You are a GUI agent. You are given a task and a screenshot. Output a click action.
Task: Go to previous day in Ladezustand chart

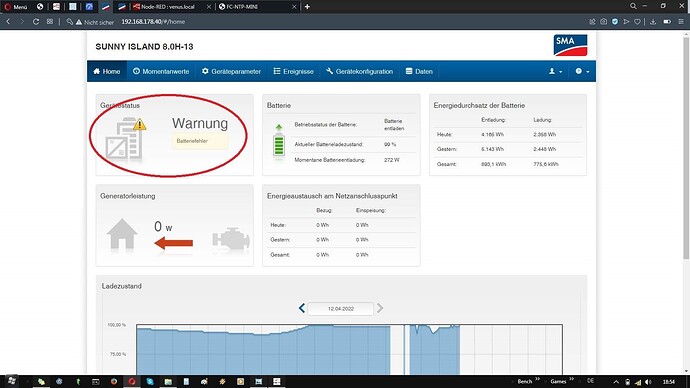(301, 308)
